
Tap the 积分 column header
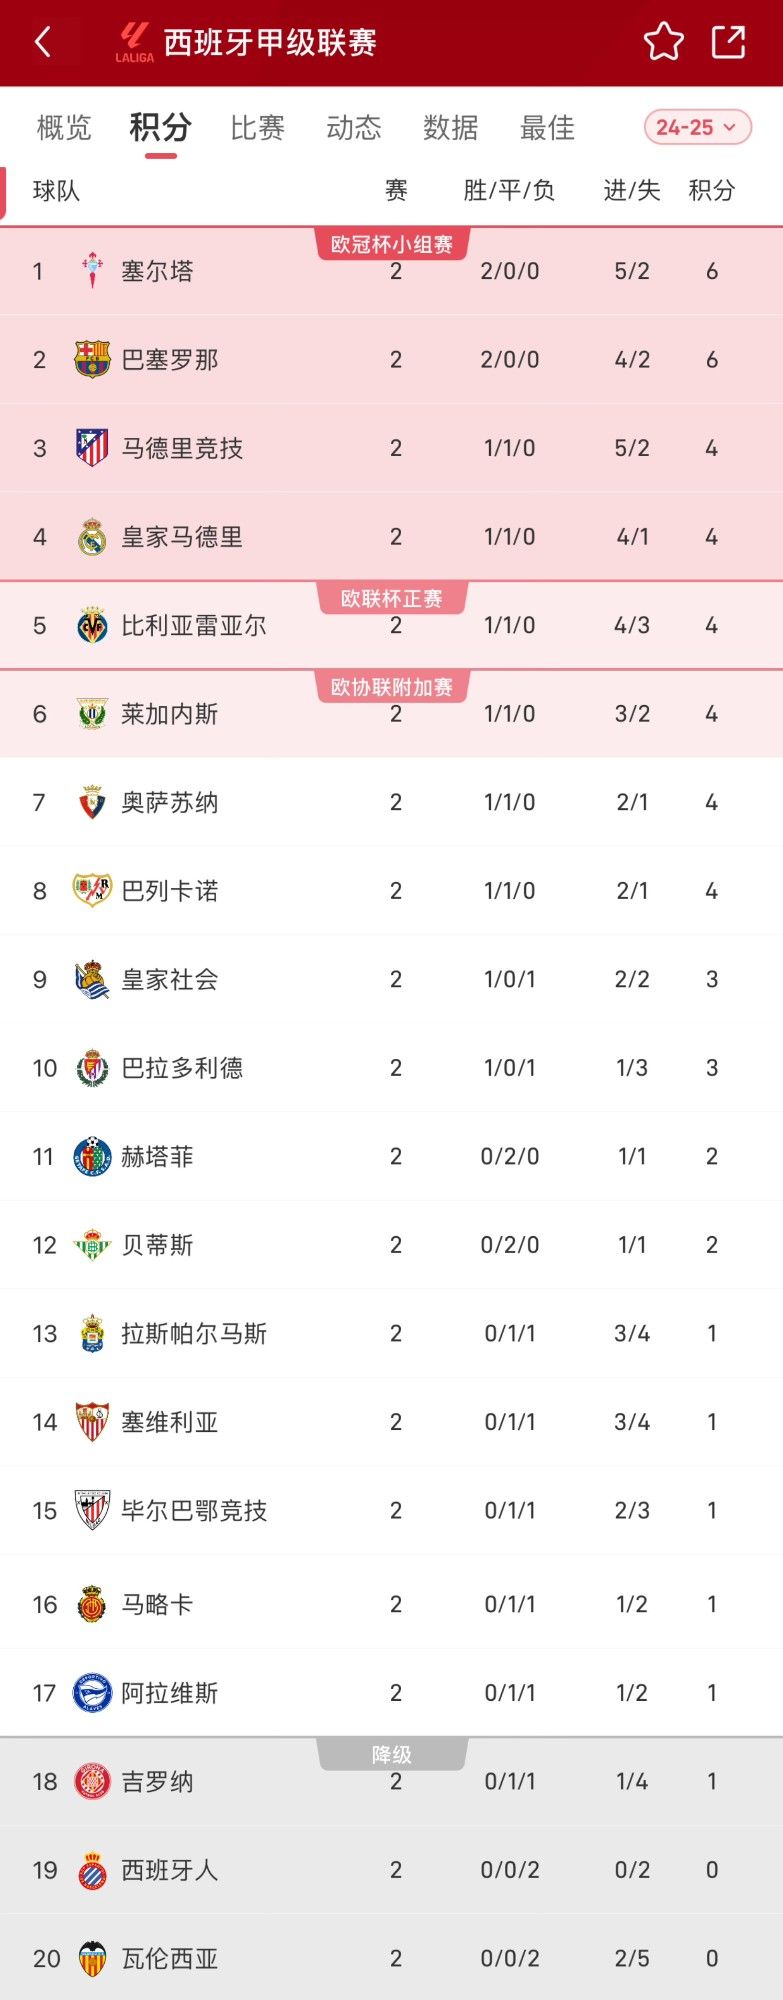point(711,190)
